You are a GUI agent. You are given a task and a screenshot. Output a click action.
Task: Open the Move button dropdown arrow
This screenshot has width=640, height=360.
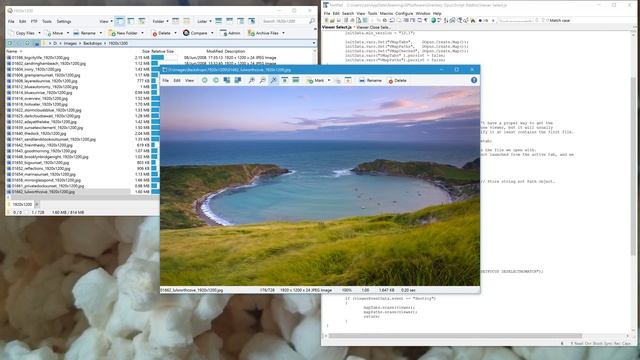68,33
